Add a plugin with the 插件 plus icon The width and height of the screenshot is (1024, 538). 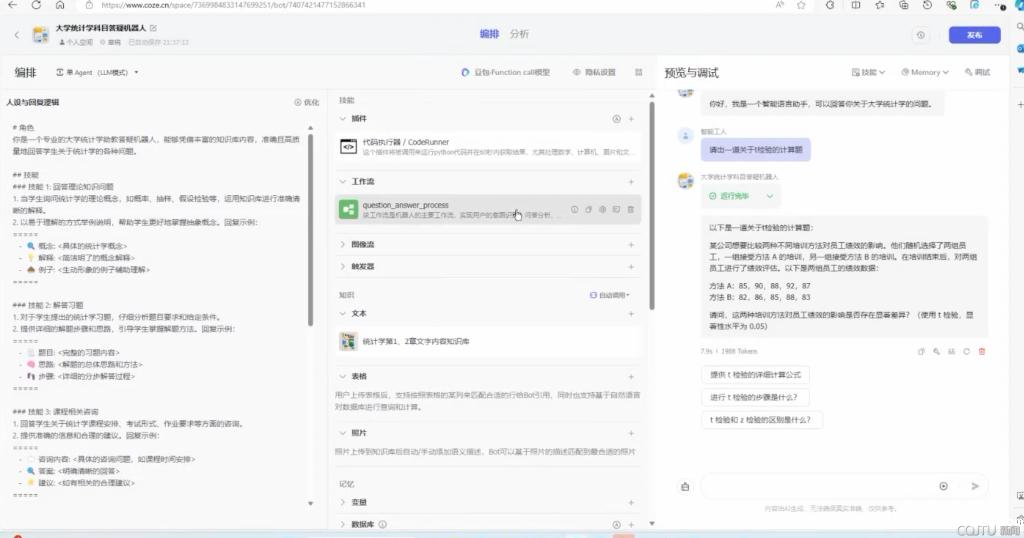click(x=631, y=119)
